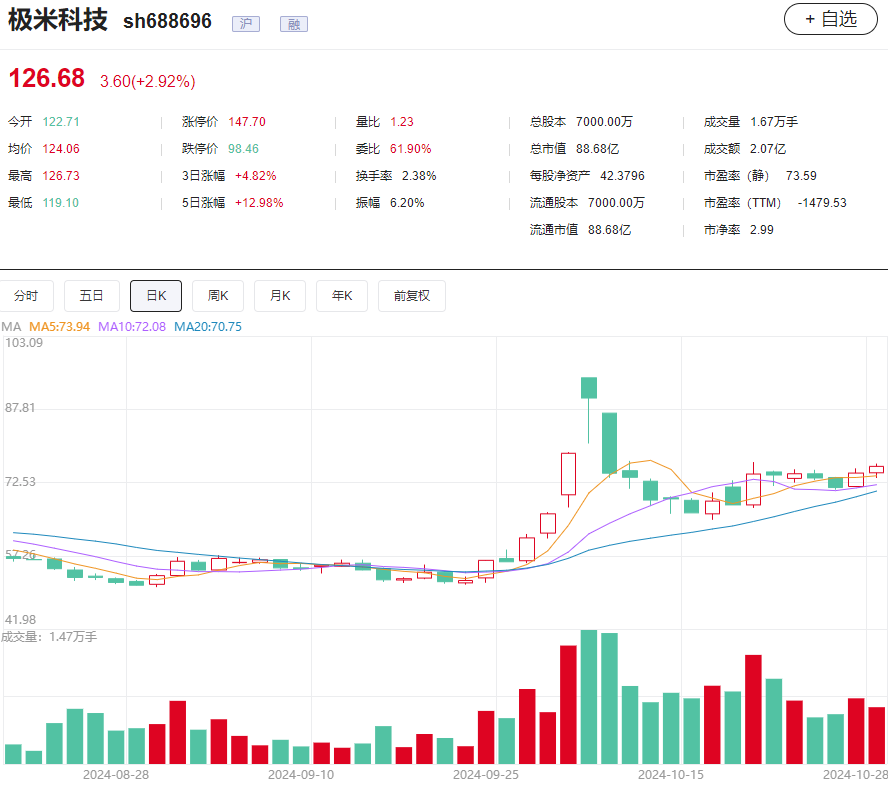Click the 5日涨幅 value +12.98%
Screen dimensions: 895x788
click(x=259, y=203)
